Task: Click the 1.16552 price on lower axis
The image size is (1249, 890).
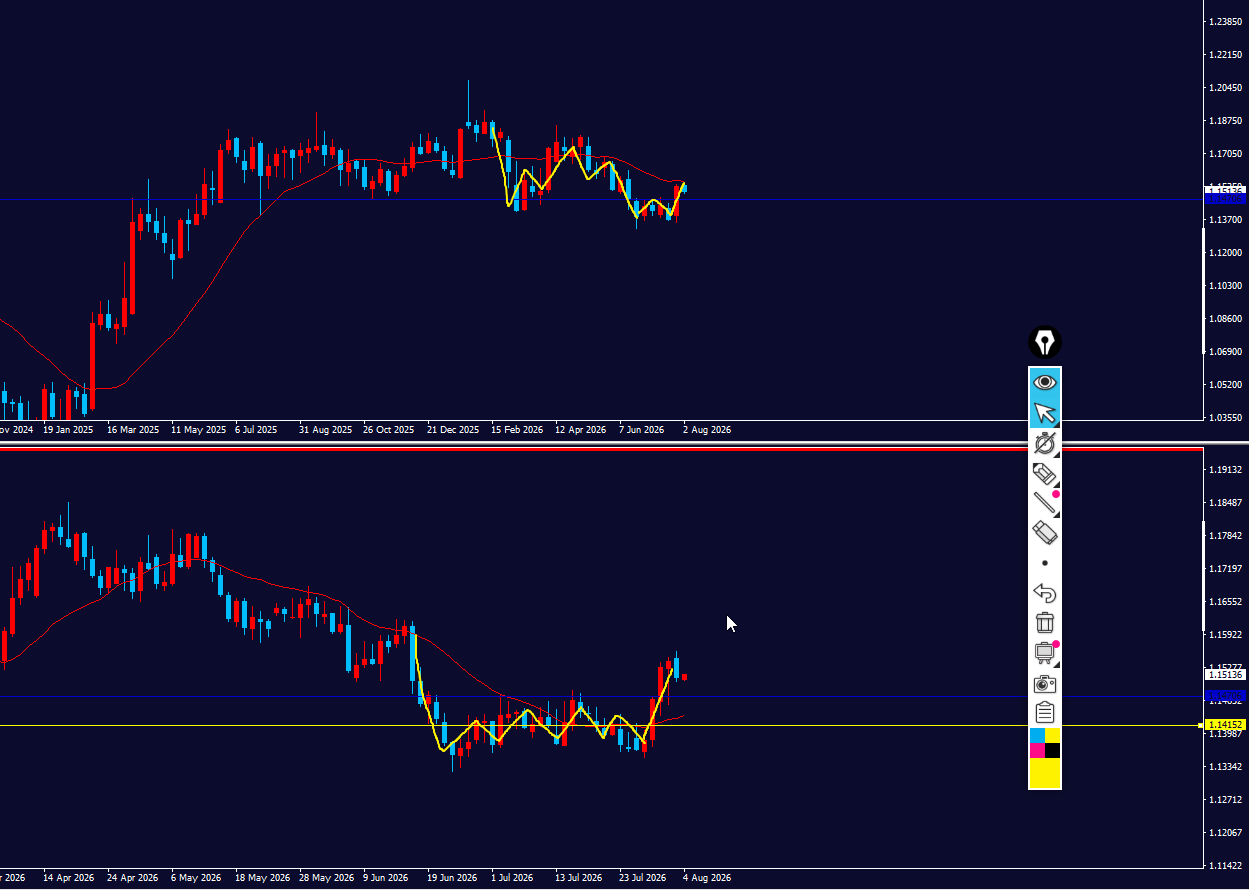Action: click(x=1225, y=601)
